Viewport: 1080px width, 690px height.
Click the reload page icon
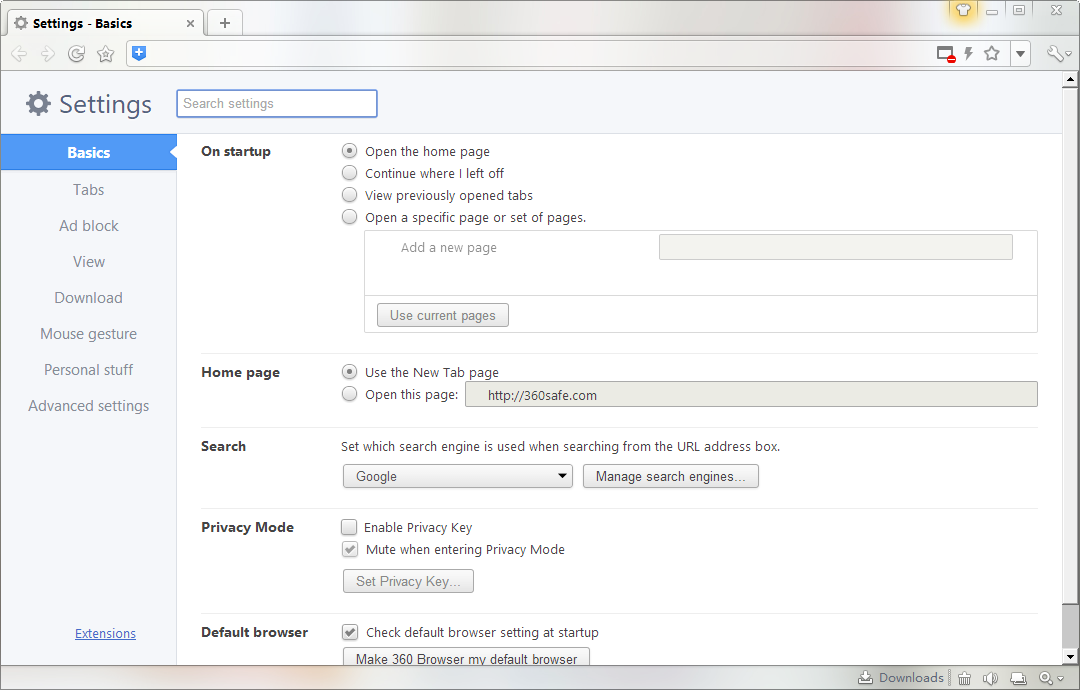[x=76, y=54]
